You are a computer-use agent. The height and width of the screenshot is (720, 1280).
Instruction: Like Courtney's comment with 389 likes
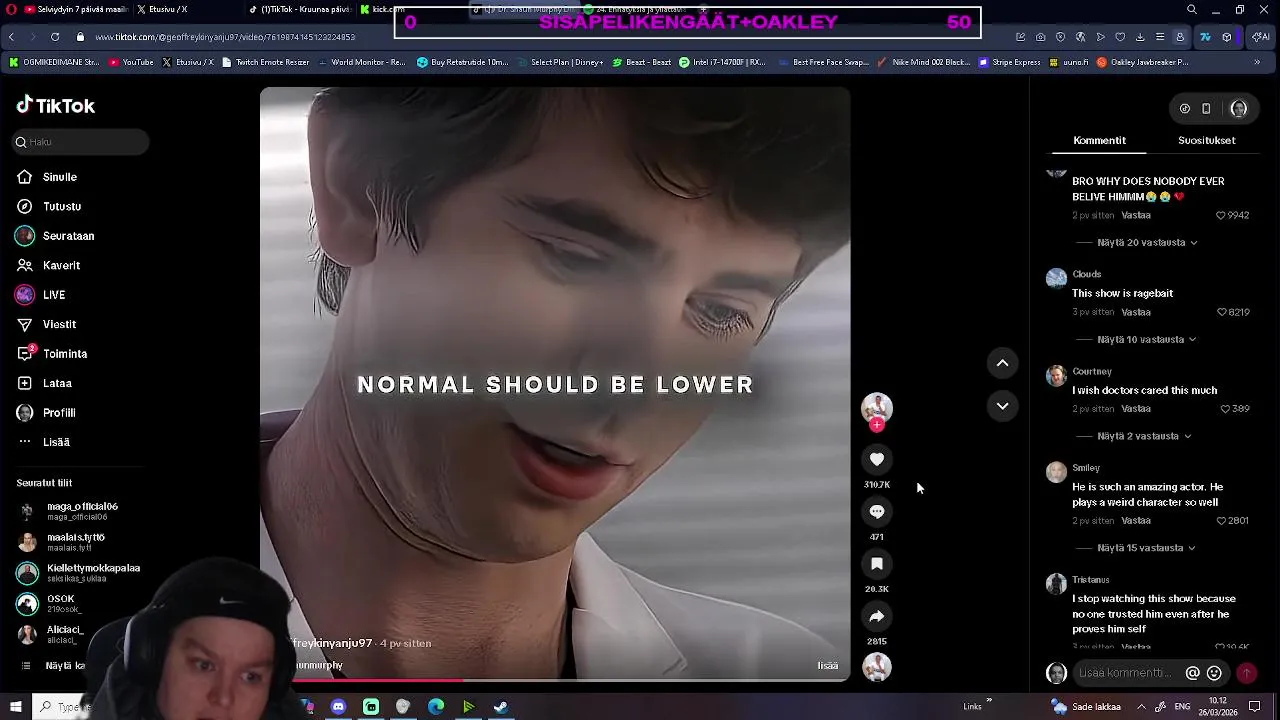click(1226, 409)
